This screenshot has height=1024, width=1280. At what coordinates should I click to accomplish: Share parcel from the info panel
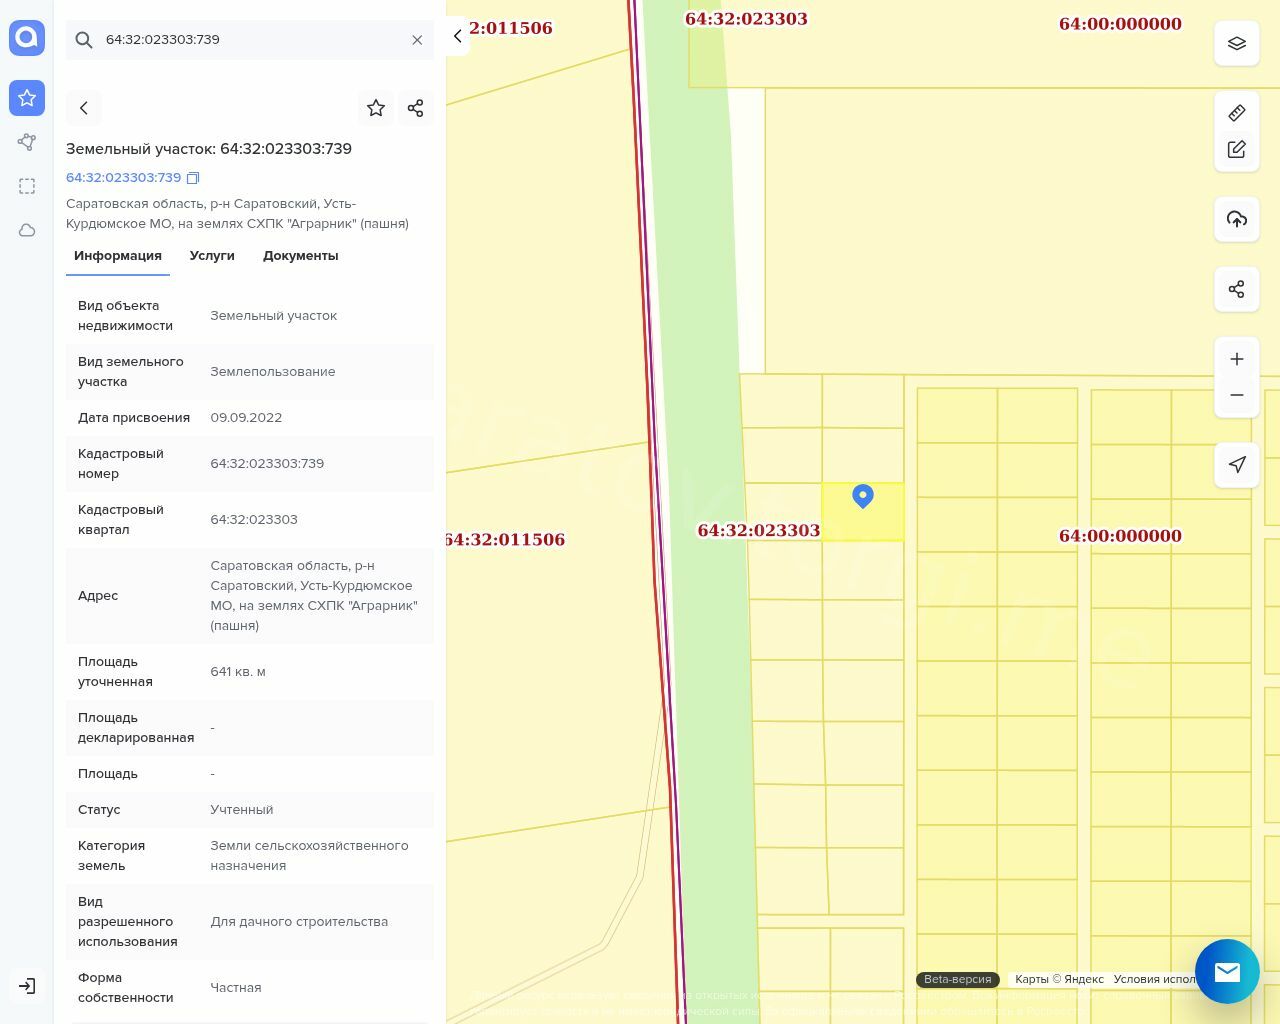point(416,108)
